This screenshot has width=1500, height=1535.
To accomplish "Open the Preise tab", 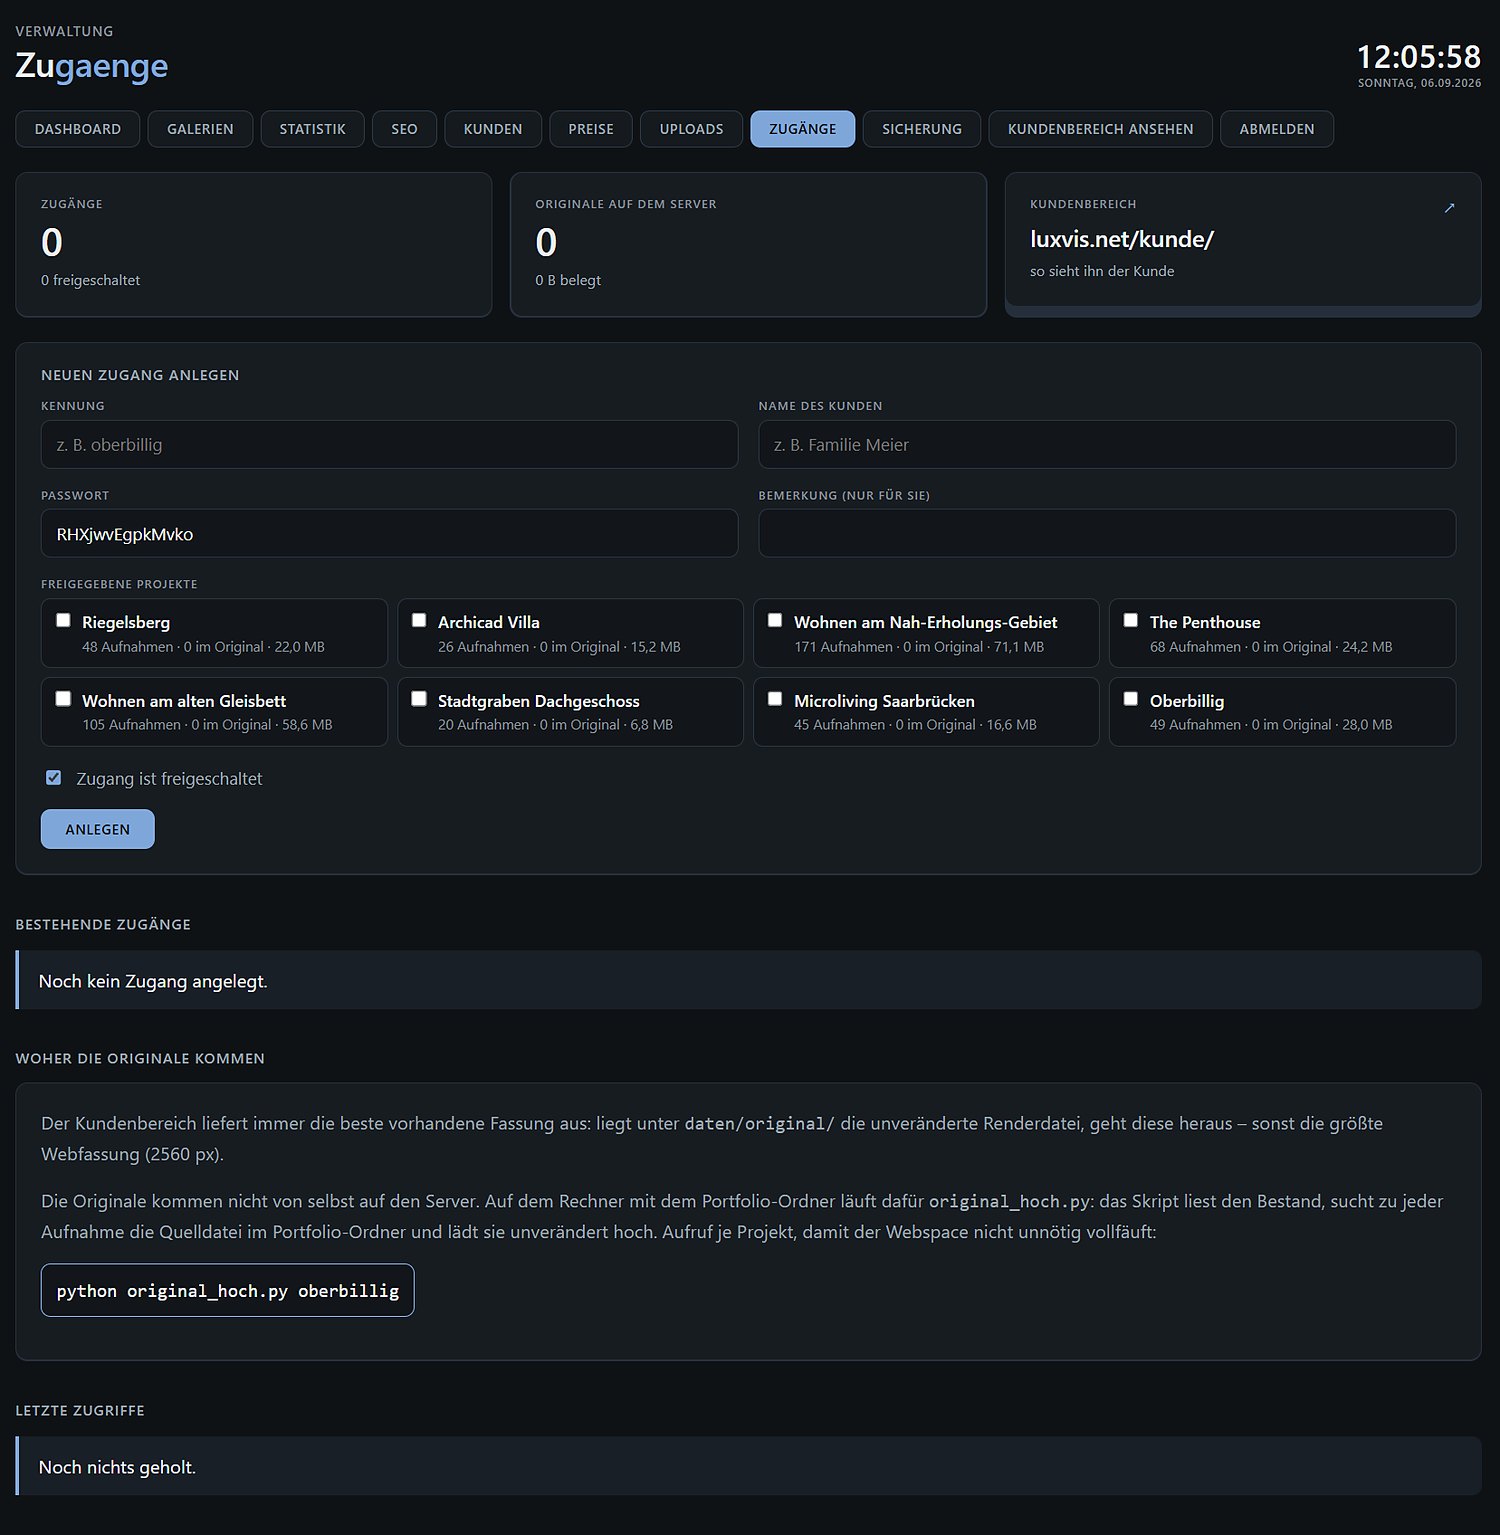I will point(591,129).
